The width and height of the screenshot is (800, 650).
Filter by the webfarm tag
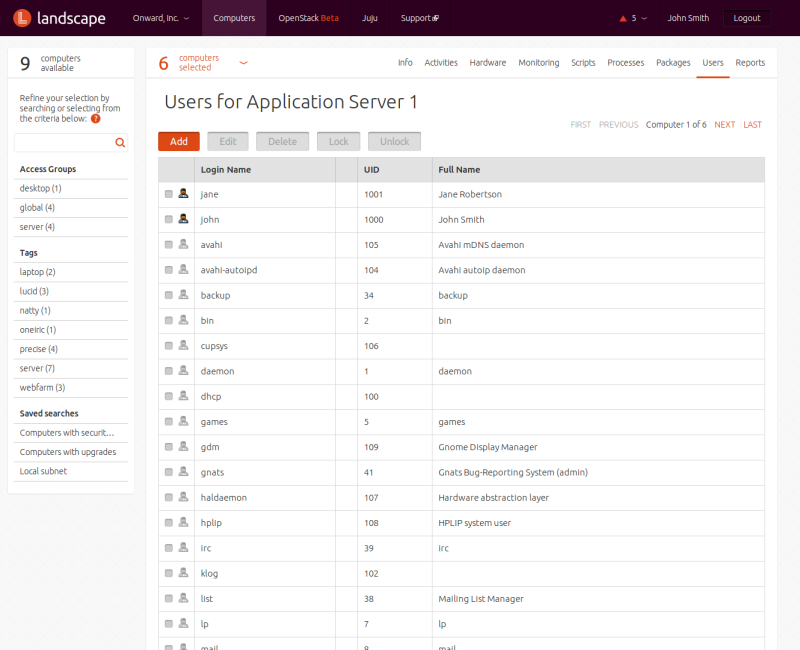pyautogui.click(x=42, y=387)
